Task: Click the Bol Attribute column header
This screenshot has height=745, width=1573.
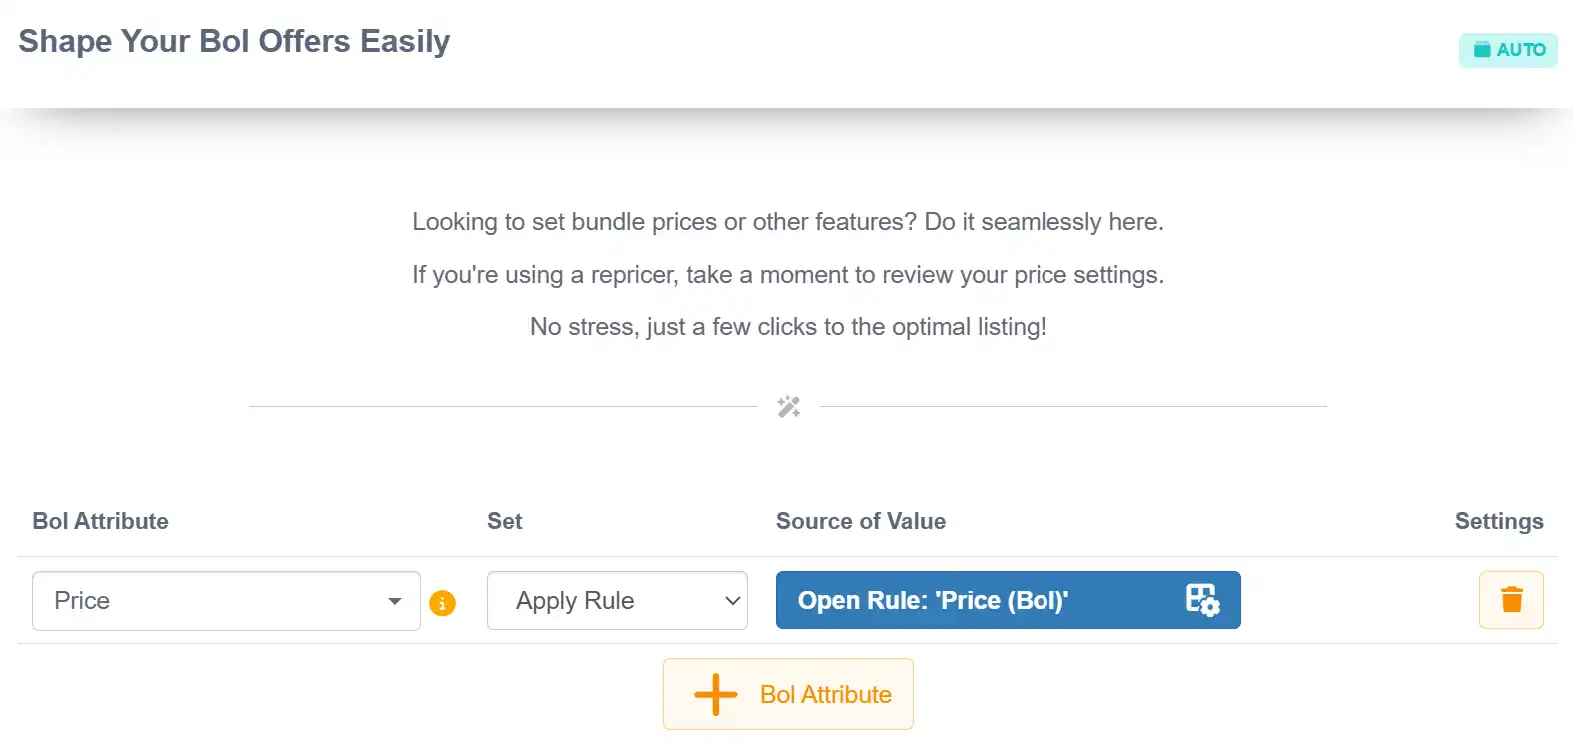Action: click(x=100, y=521)
